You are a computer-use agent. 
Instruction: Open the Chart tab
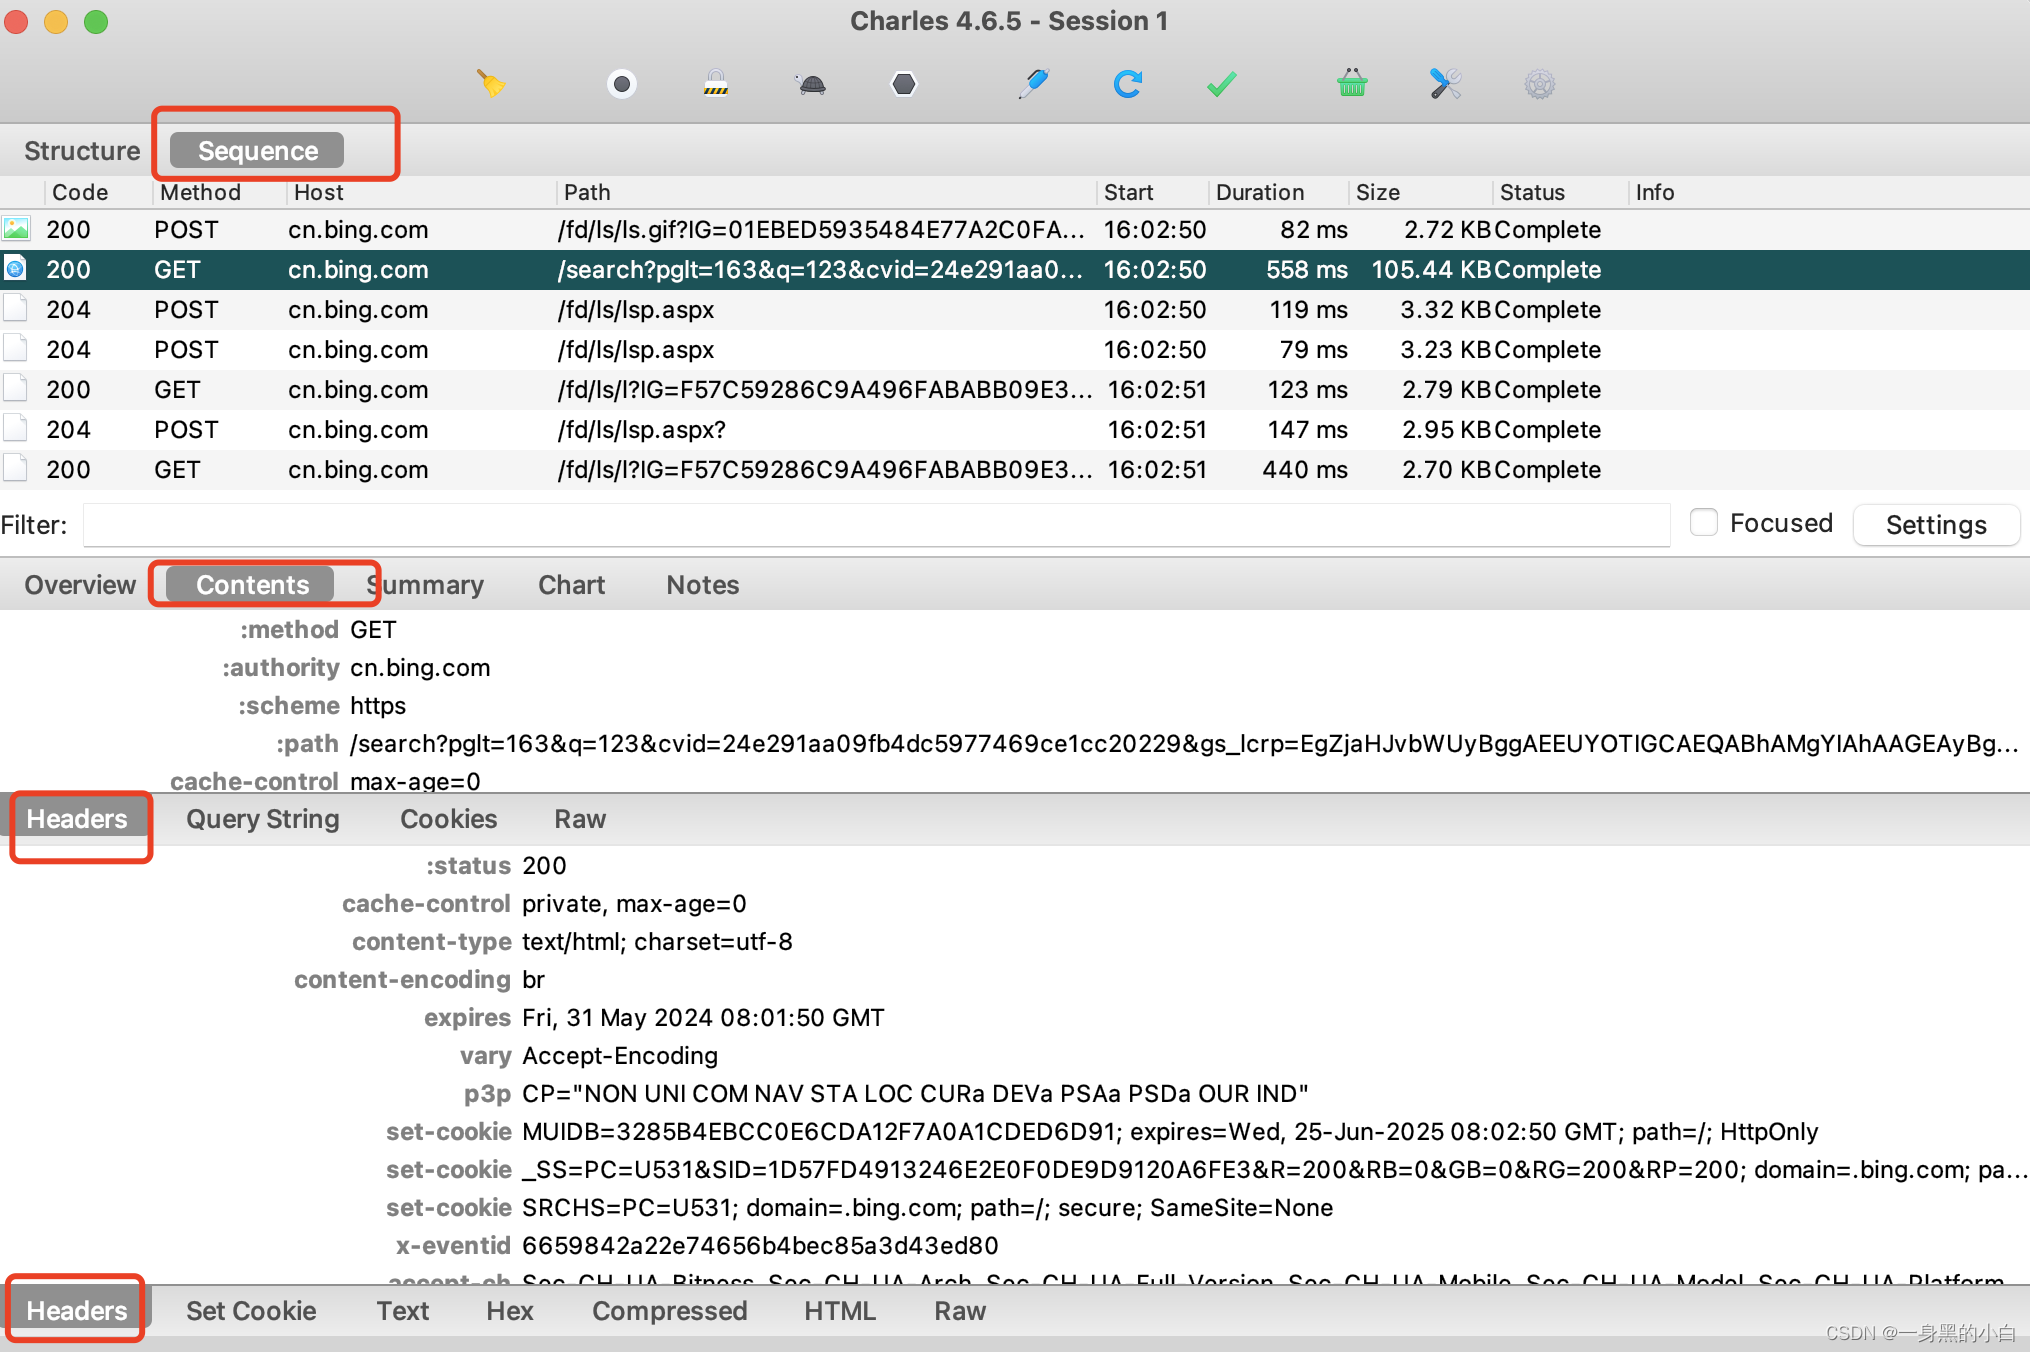pos(571,585)
